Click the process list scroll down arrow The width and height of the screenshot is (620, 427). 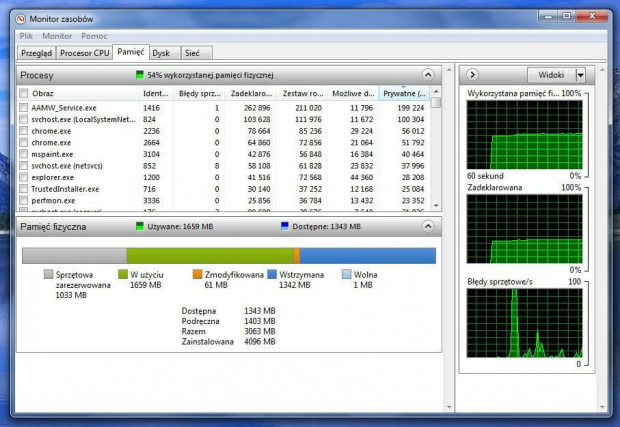436,205
